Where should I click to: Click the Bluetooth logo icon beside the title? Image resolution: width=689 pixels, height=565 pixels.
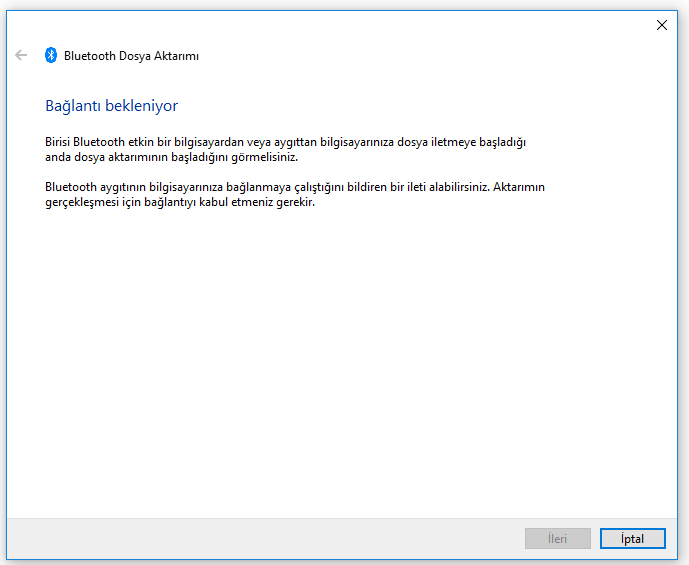(x=51, y=56)
